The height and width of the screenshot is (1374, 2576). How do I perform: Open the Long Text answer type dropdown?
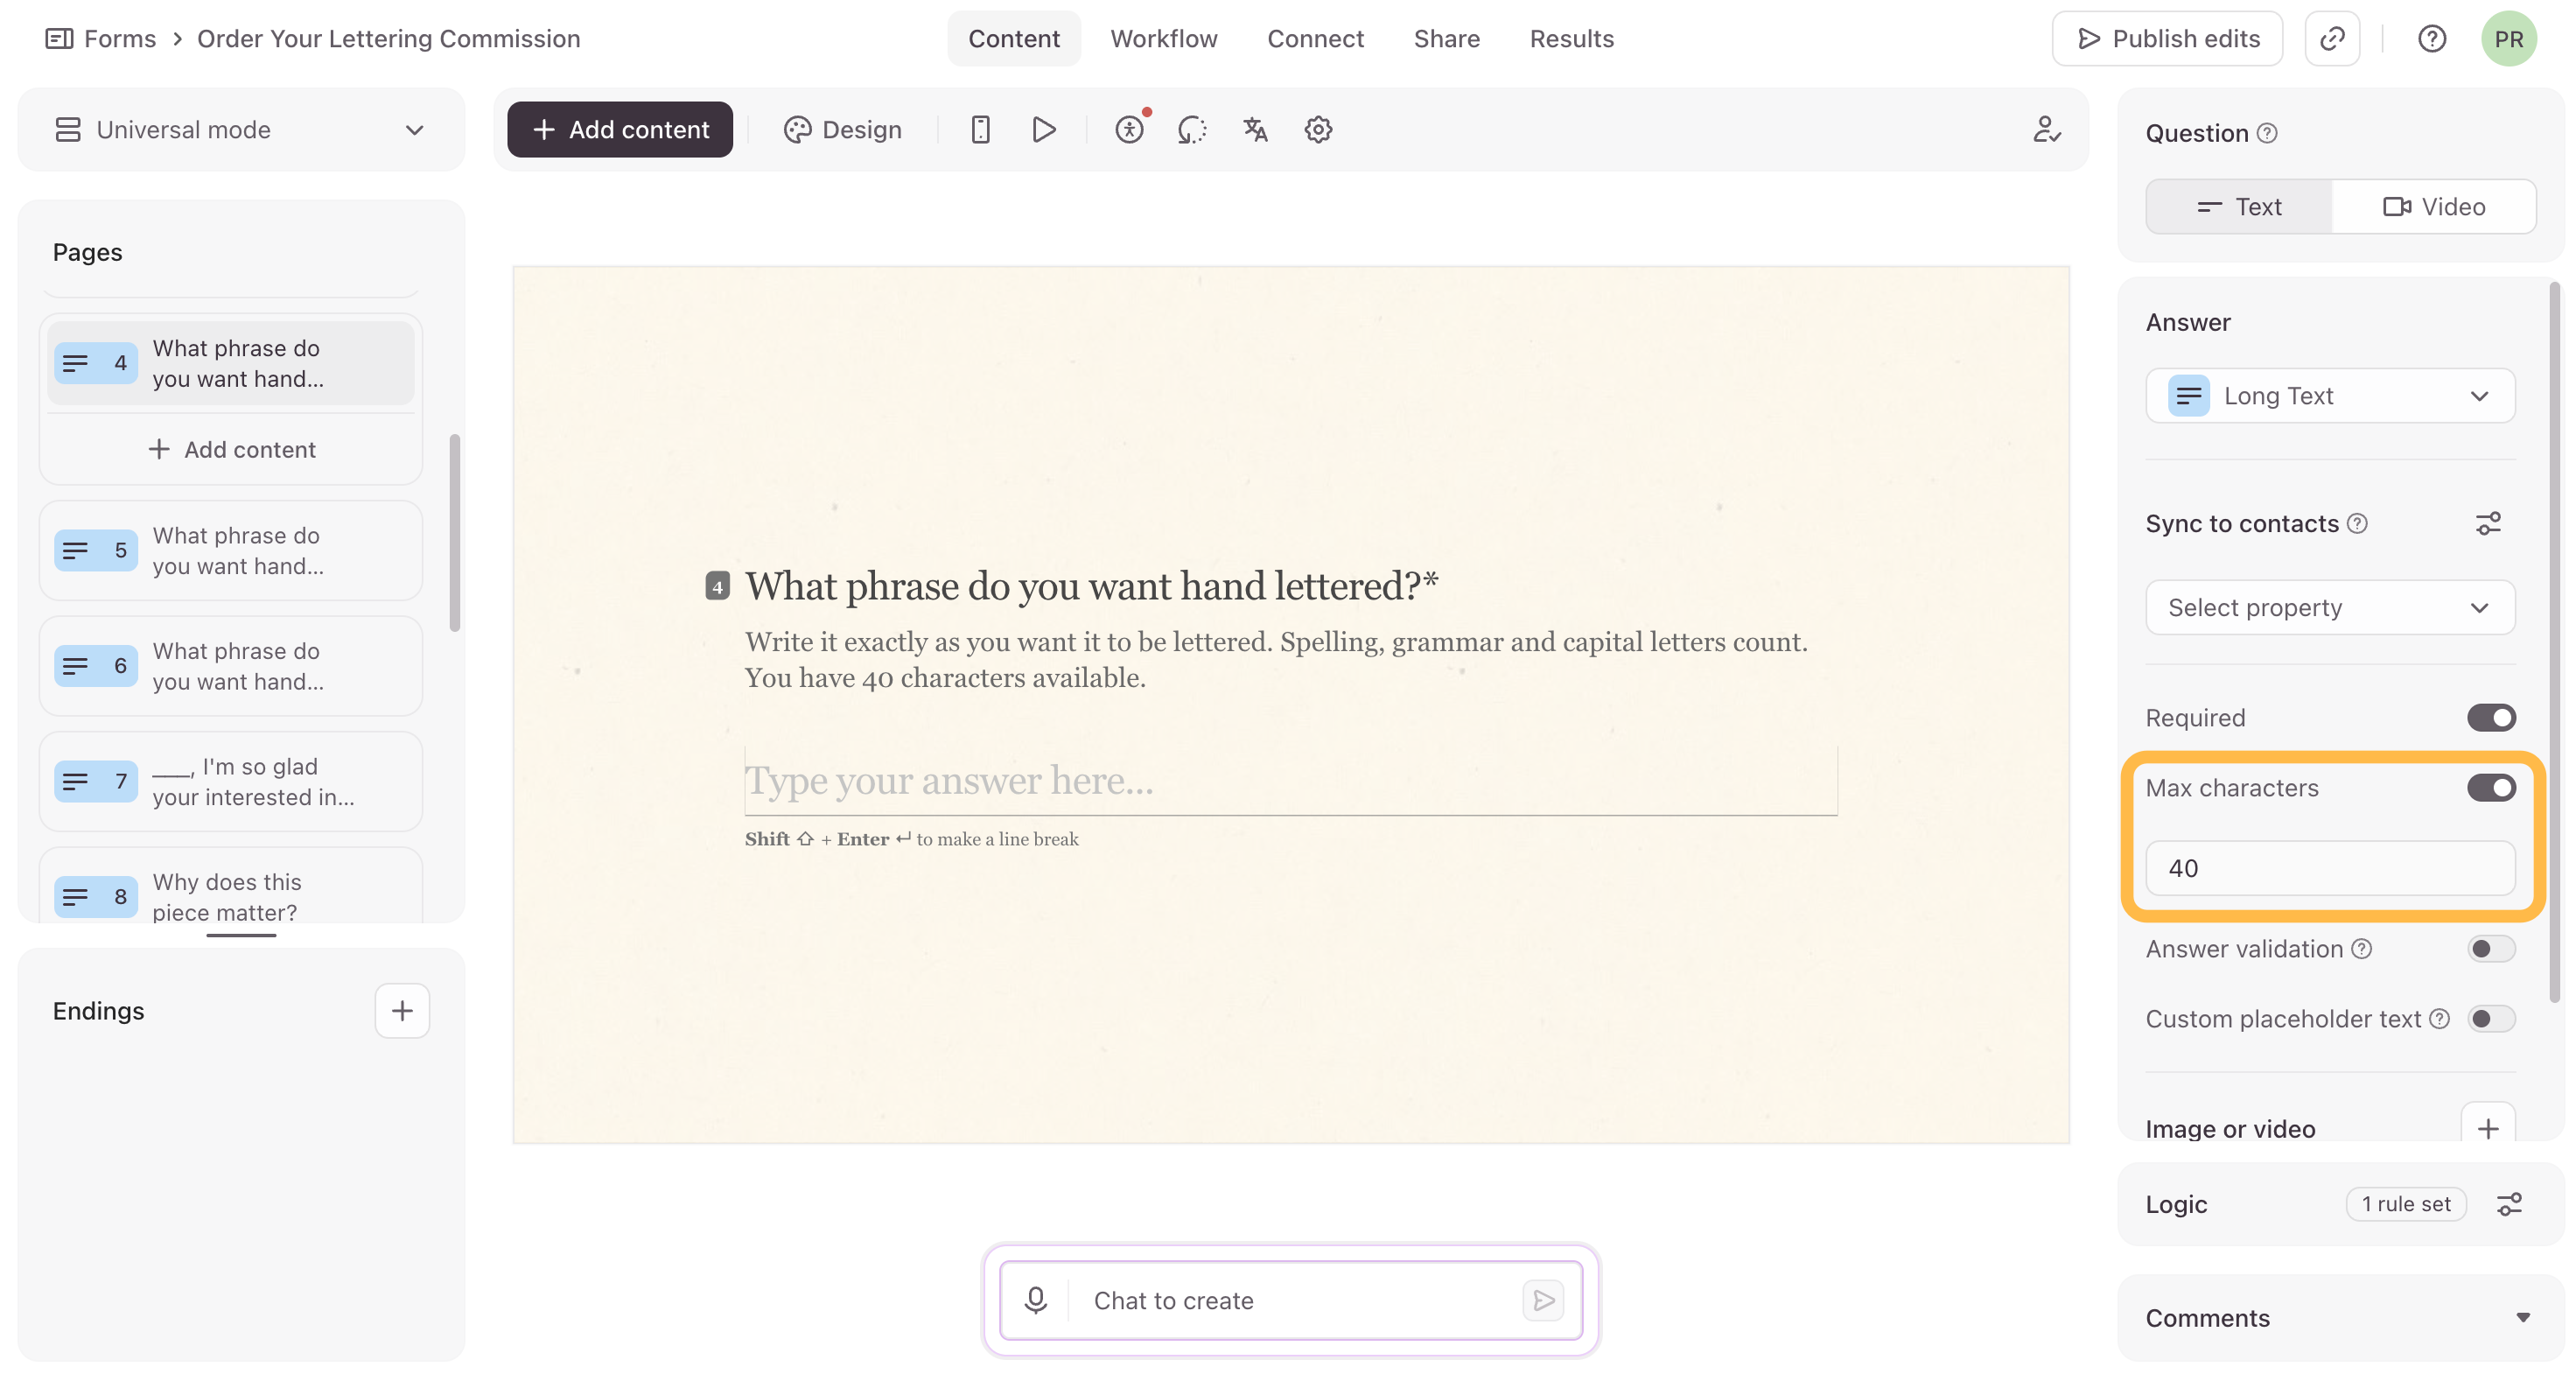tap(2329, 396)
